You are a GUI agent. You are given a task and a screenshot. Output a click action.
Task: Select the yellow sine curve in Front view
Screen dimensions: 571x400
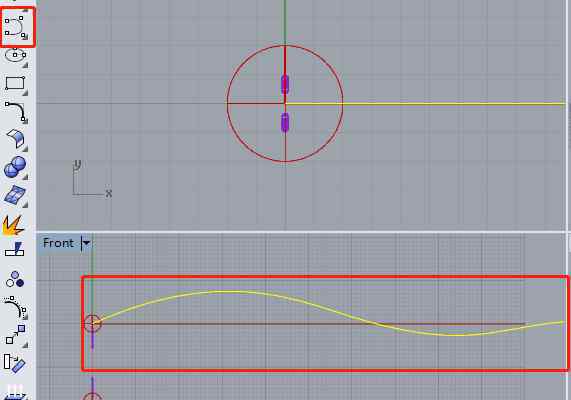point(218,292)
